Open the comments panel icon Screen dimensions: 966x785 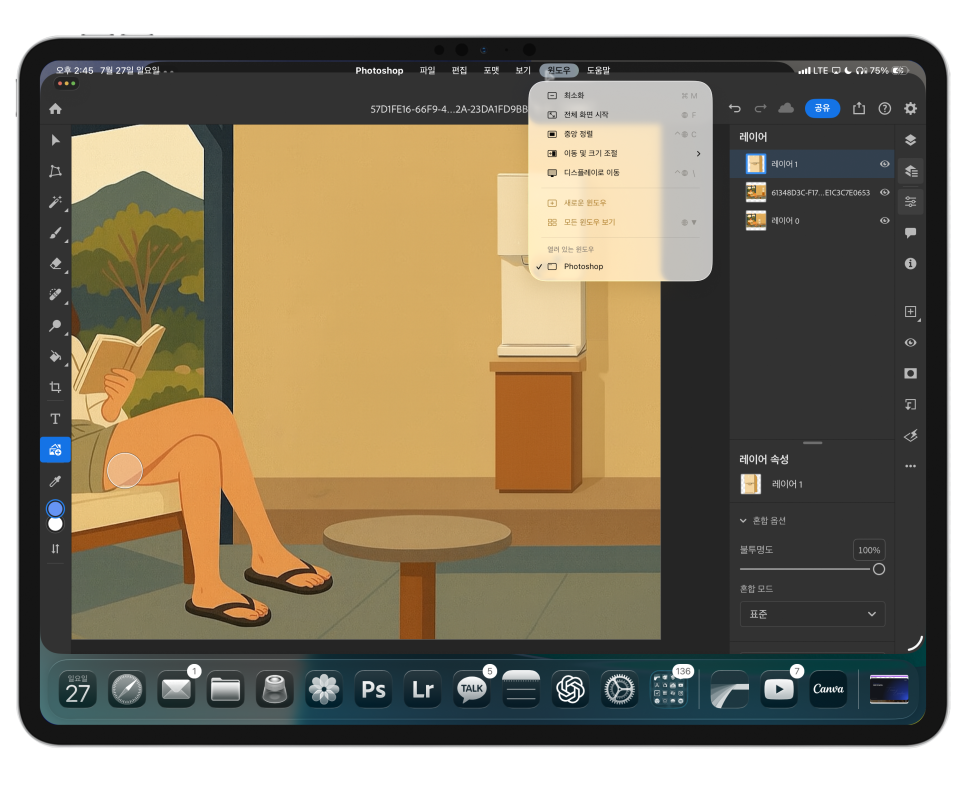(x=911, y=232)
